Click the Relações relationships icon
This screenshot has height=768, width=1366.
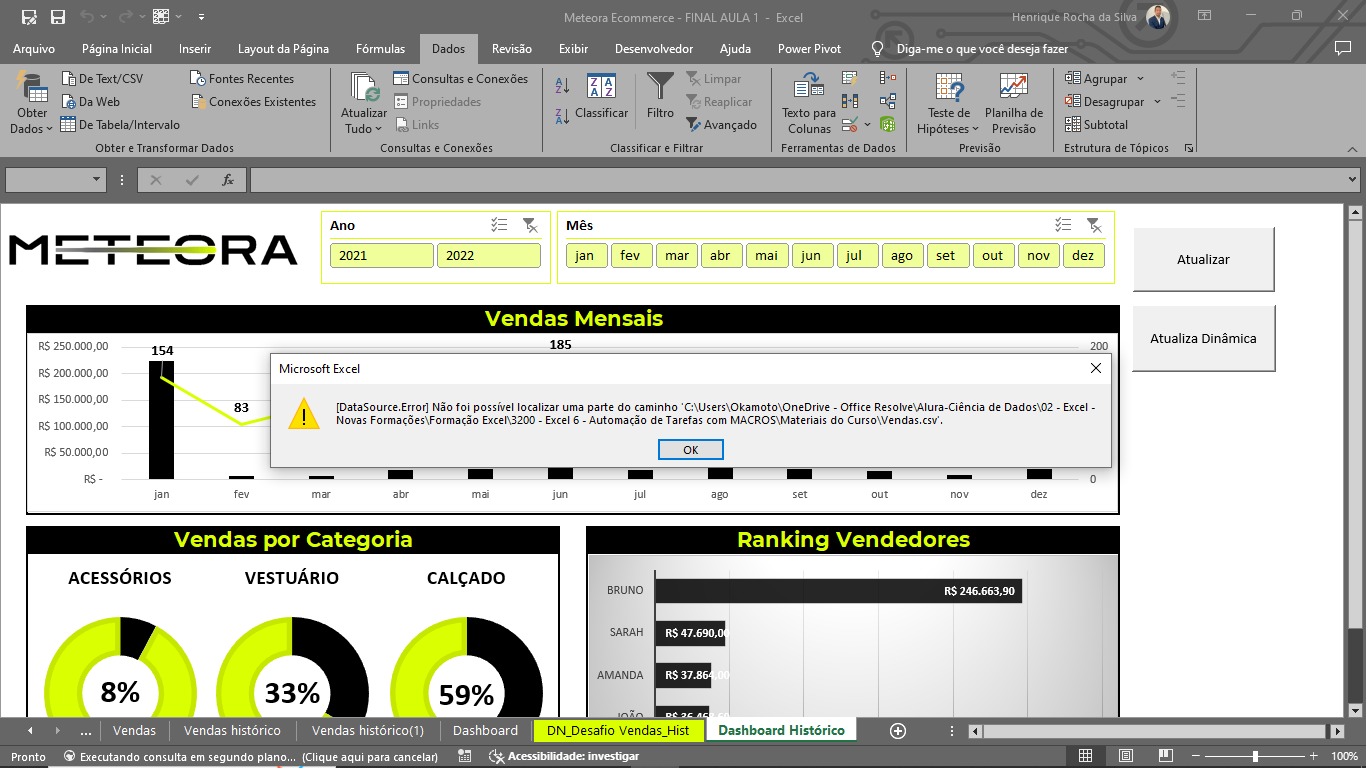pos(888,101)
